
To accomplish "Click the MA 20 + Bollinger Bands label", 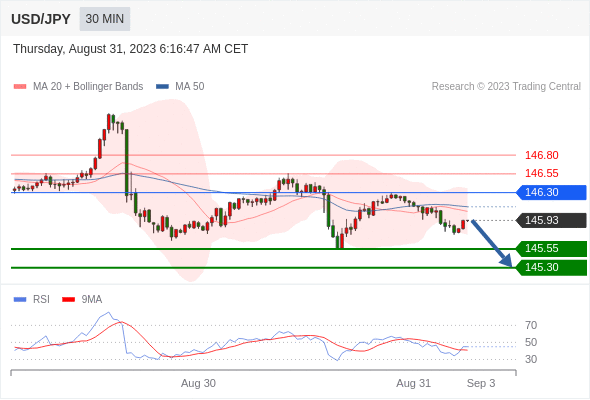I will pos(88,87).
